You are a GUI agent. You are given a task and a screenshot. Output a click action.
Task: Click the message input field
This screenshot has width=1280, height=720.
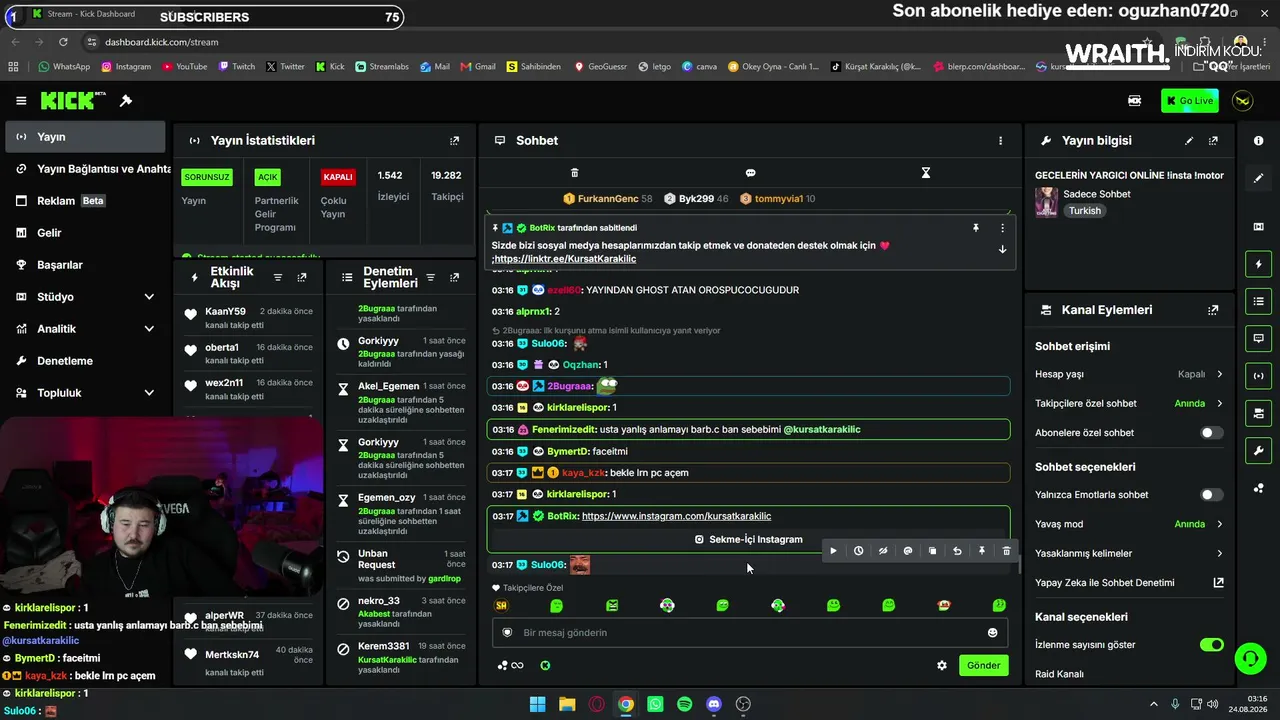(x=750, y=632)
